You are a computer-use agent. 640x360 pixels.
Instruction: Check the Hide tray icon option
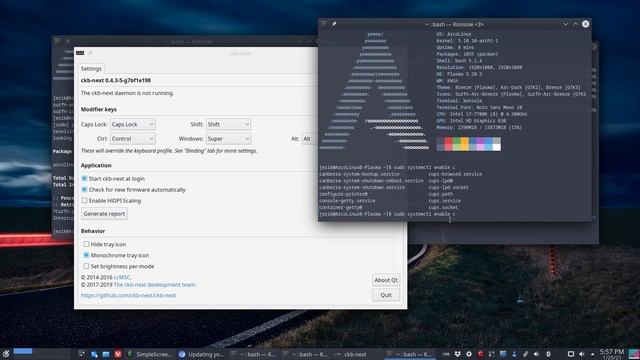pos(86,244)
